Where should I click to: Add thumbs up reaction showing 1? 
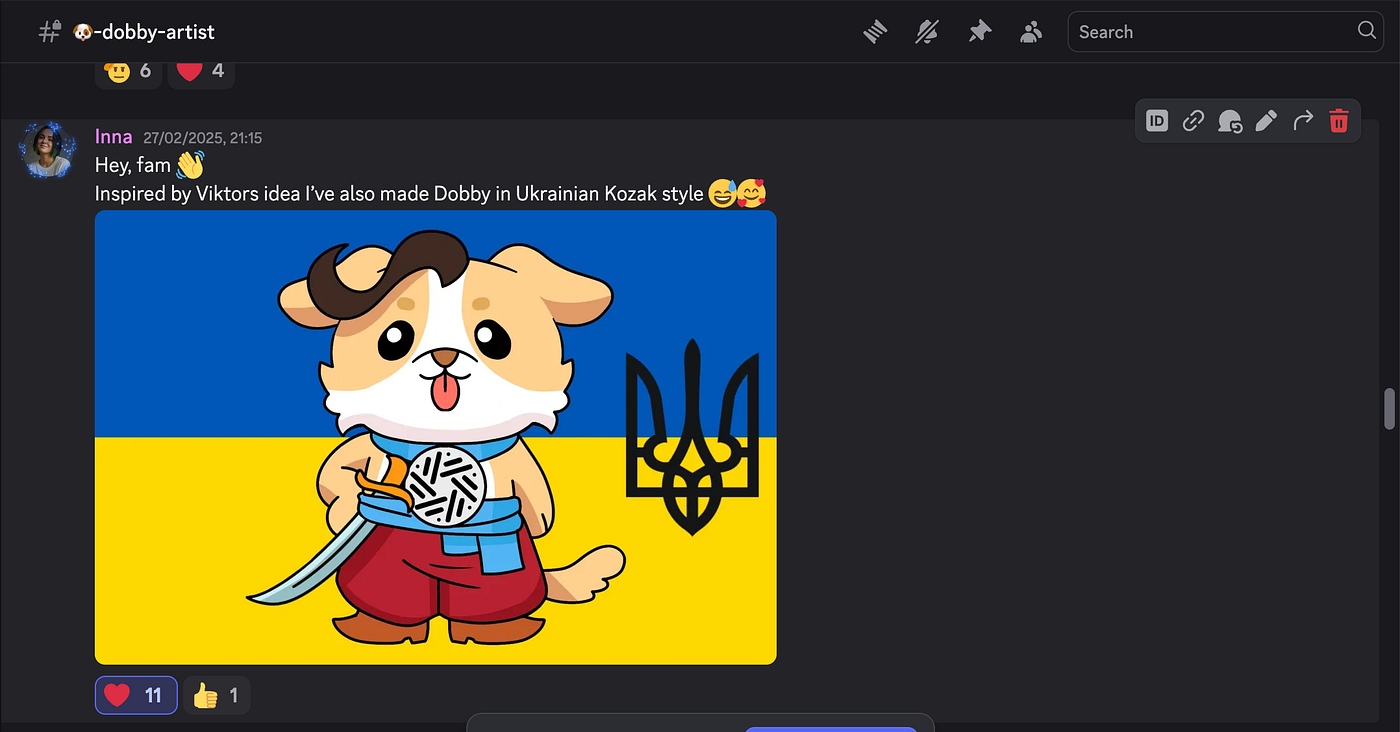pyautogui.click(x=216, y=695)
